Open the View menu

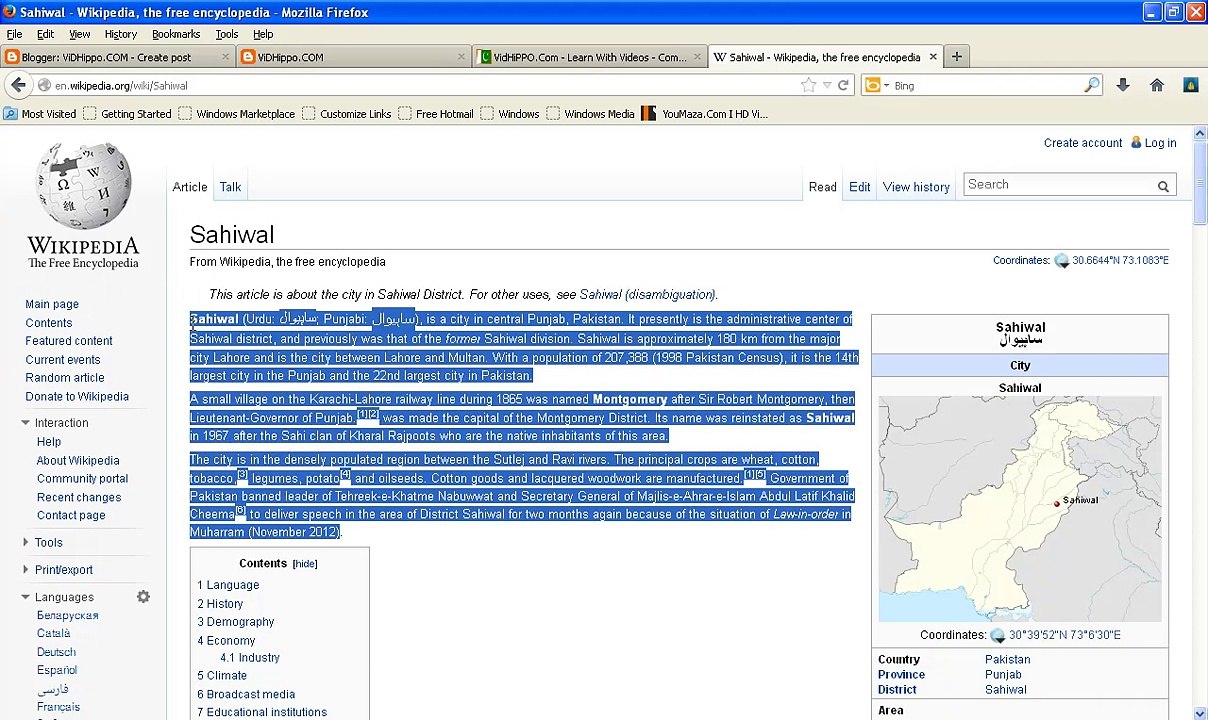tap(79, 34)
